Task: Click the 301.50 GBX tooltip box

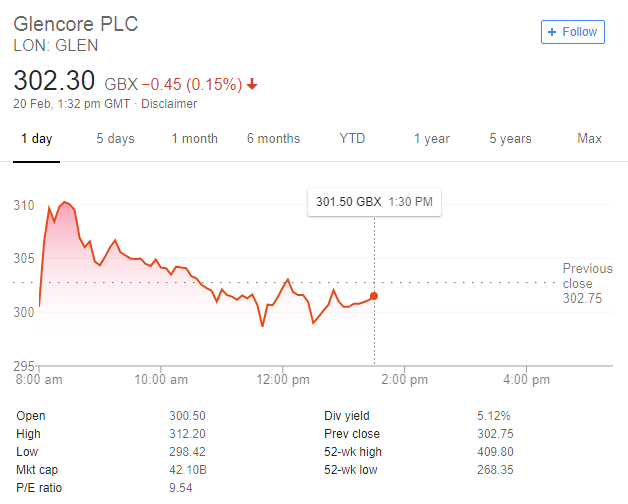Action: click(x=374, y=202)
